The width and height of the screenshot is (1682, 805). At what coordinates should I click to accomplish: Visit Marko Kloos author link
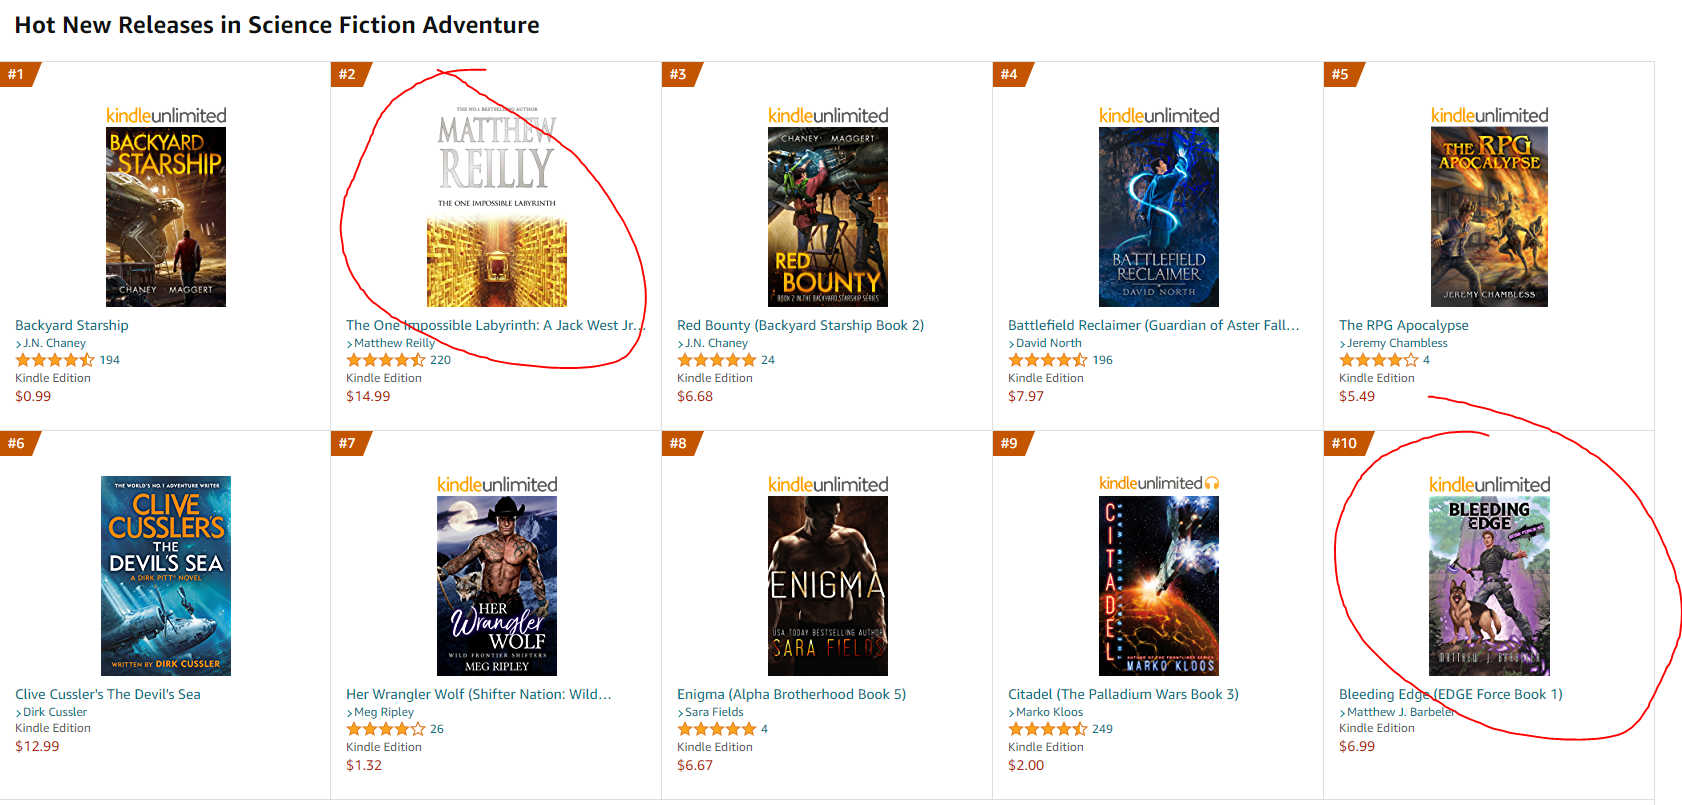pos(1049,712)
